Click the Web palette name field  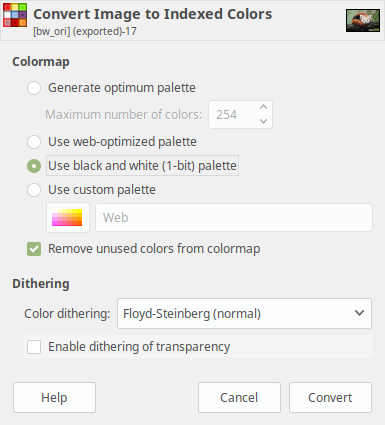(x=234, y=217)
